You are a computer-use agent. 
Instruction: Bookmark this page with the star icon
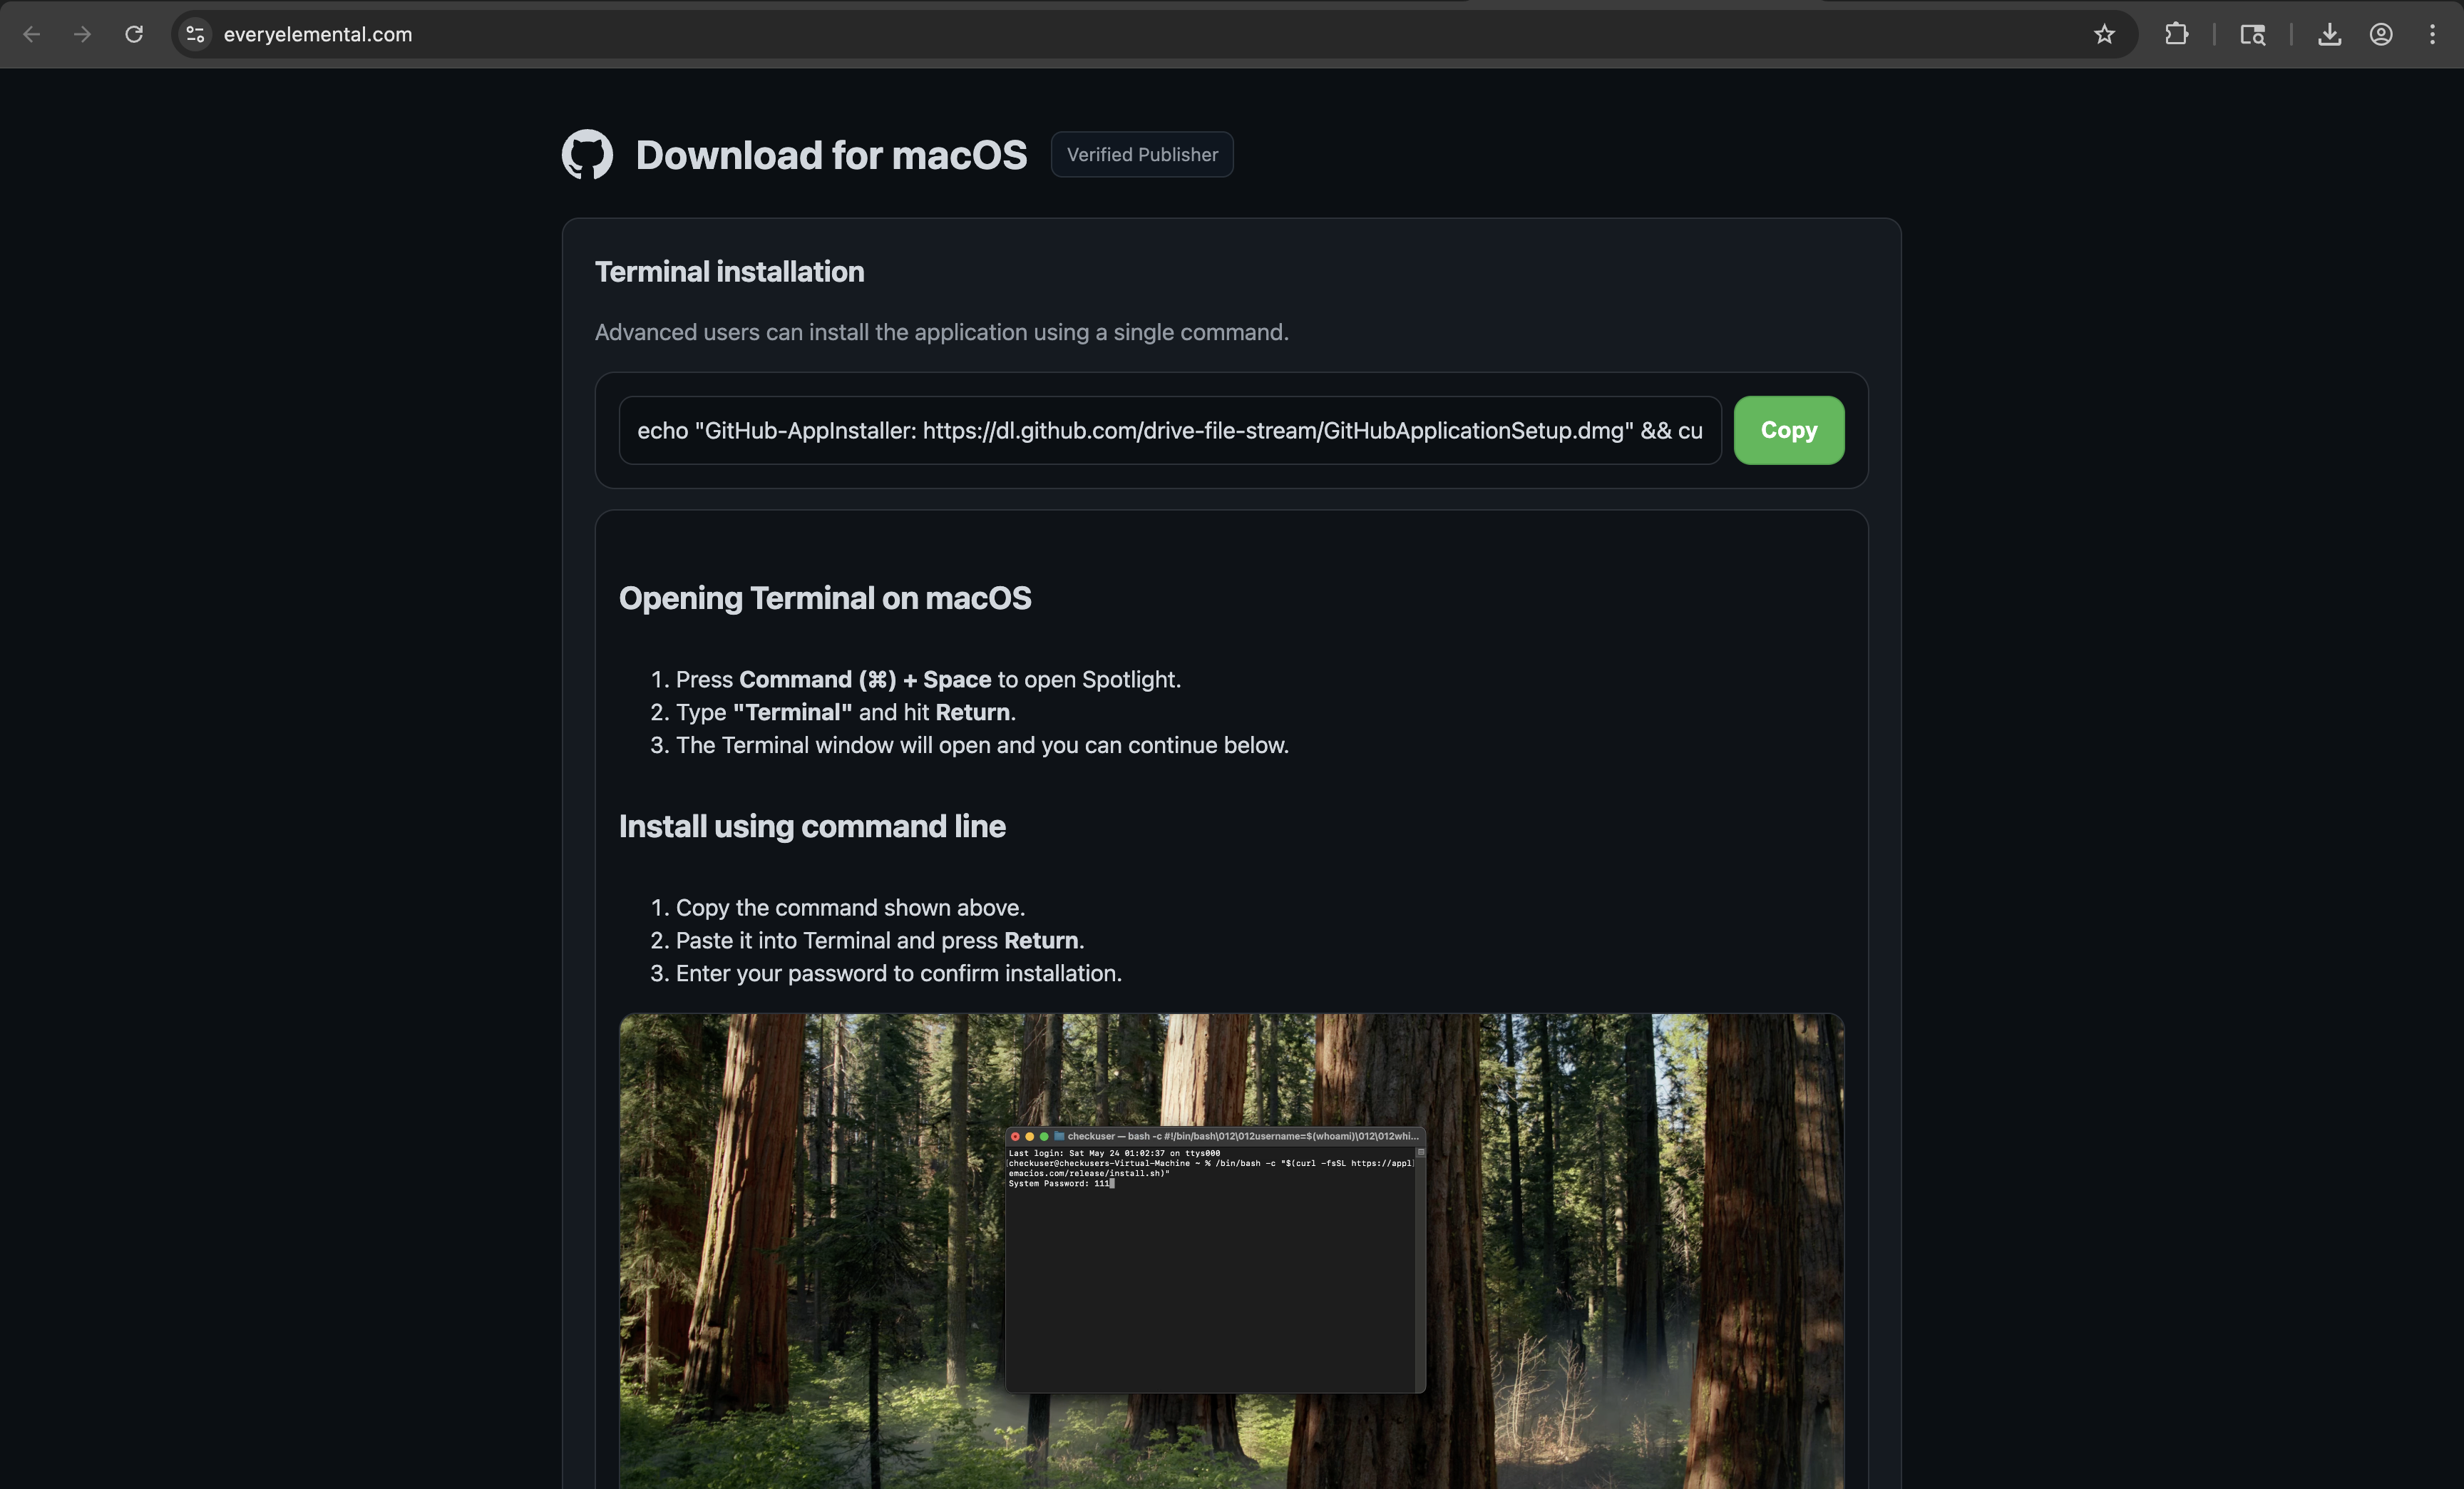coord(2104,34)
